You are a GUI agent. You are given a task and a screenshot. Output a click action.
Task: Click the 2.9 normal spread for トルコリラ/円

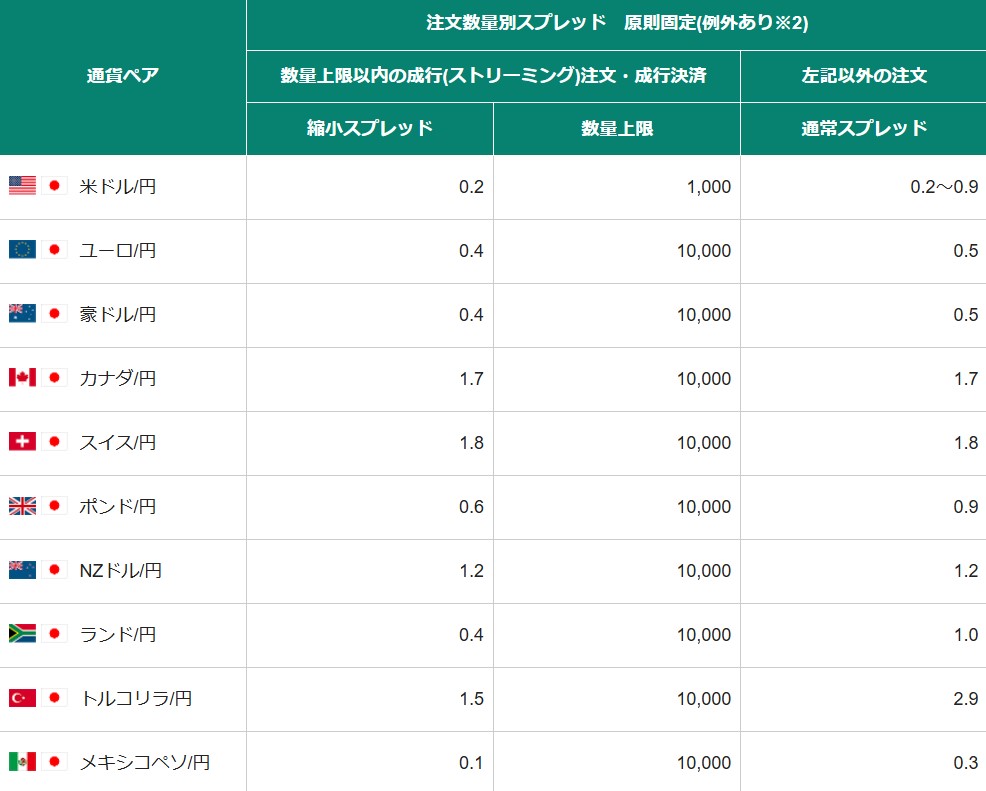click(x=966, y=699)
